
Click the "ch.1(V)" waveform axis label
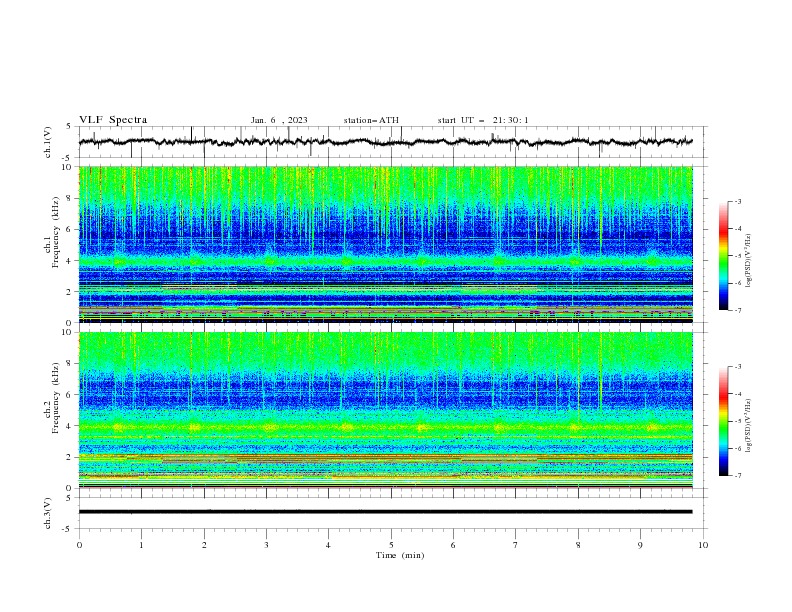[x=48, y=142]
